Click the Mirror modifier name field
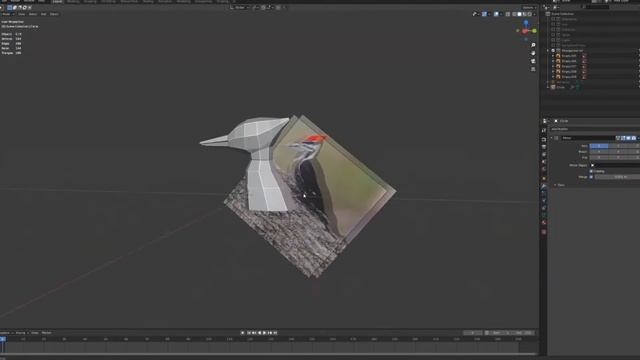The height and width of the screenshot is (360, 640). point(587,138)
